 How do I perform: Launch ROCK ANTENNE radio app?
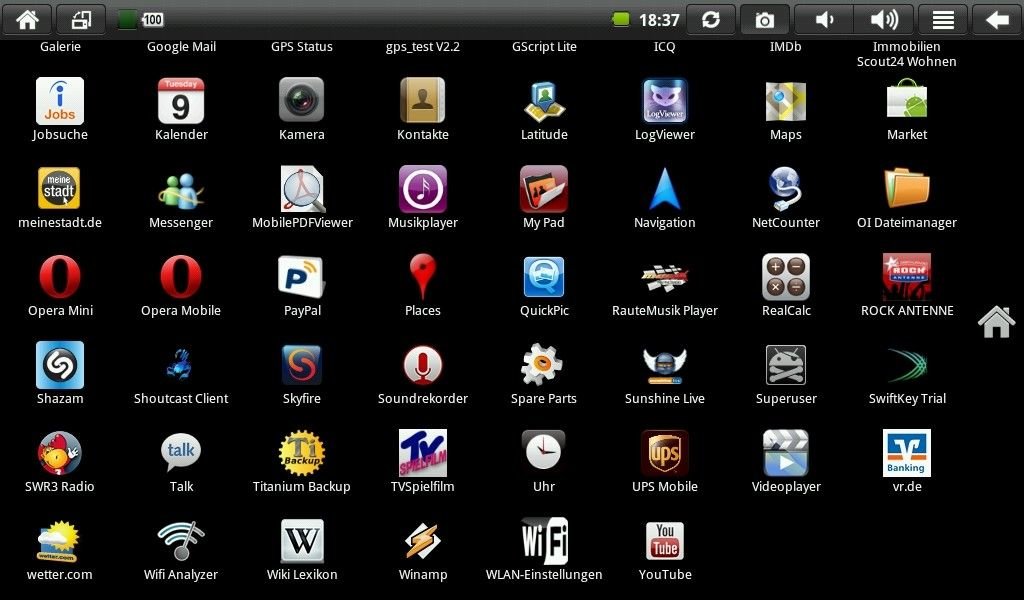907,285
